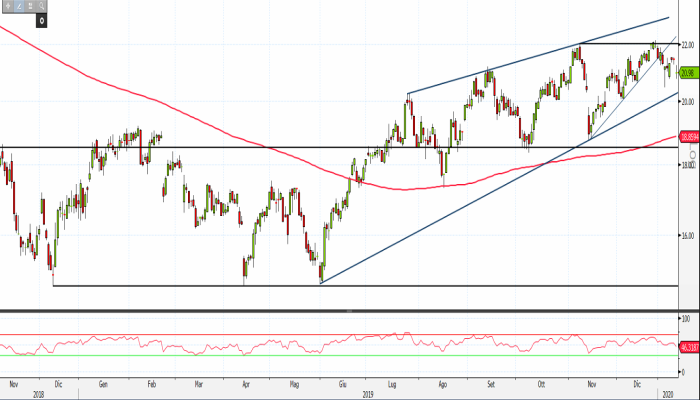Select the red overbought line in RSI panel
The height and width of the screenshot is (400, 700).
(x=339, y=334)
